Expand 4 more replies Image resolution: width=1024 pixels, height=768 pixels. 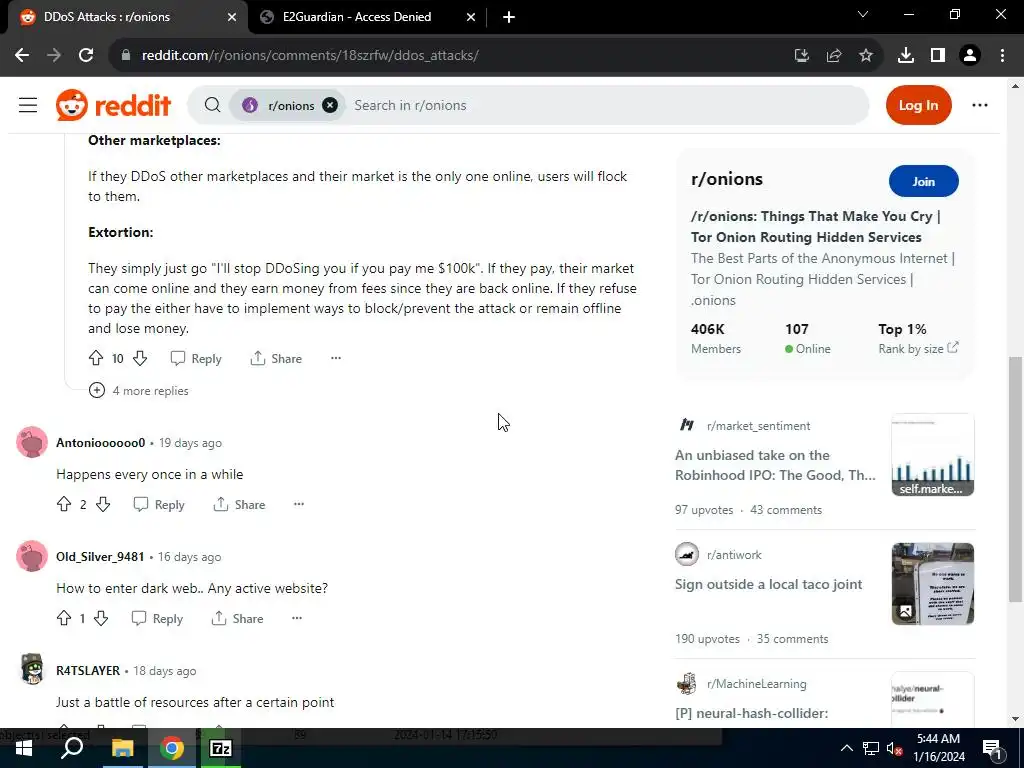(139, 391)
